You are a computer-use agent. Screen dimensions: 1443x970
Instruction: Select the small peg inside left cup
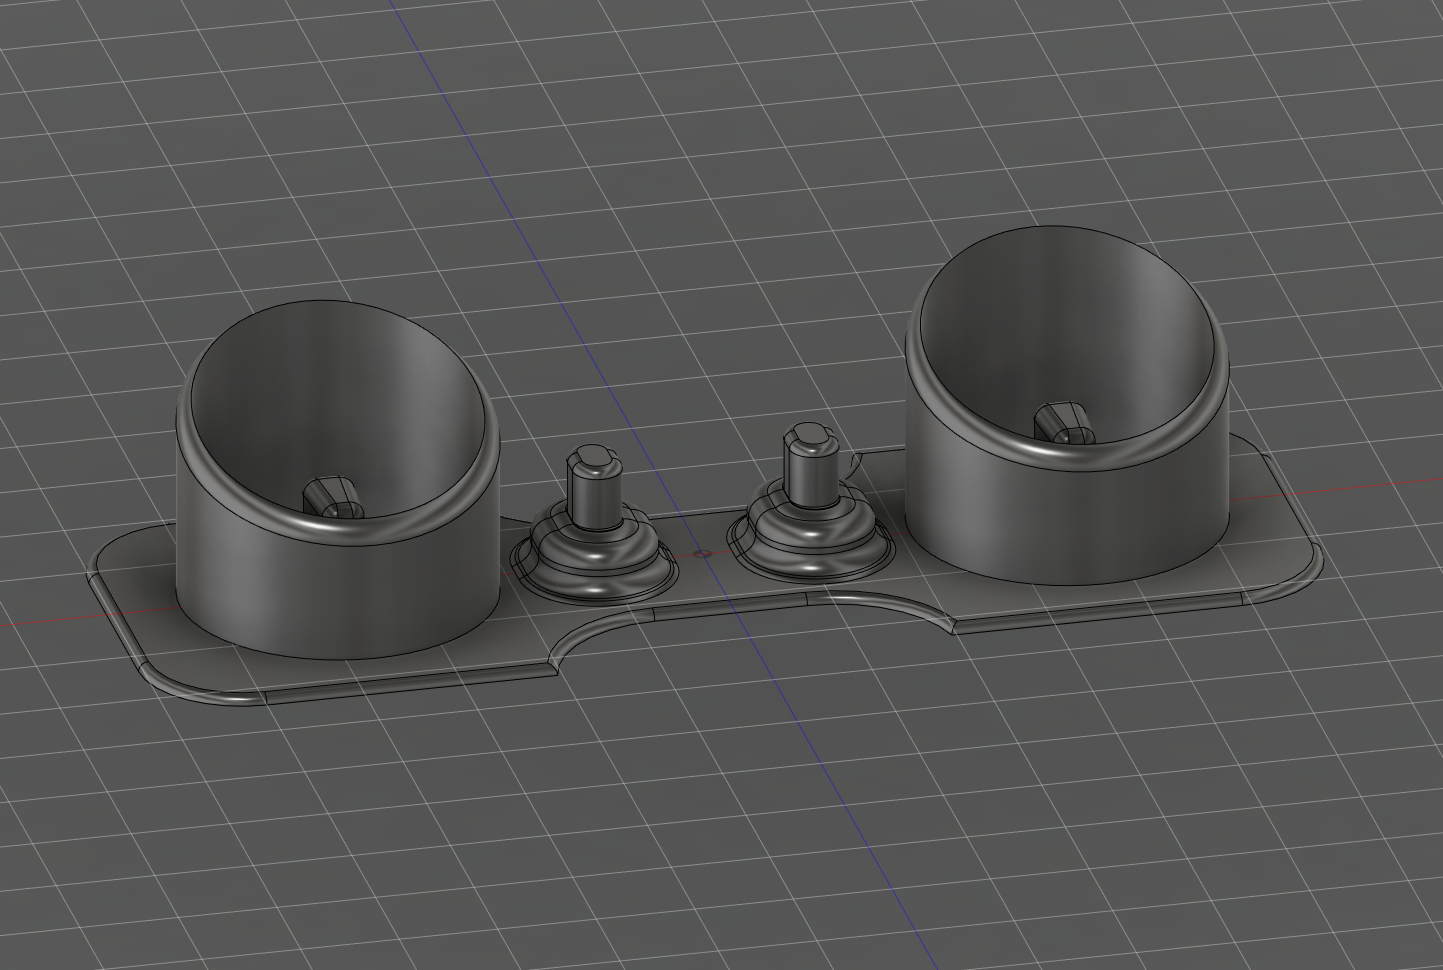tap(331, 497)
